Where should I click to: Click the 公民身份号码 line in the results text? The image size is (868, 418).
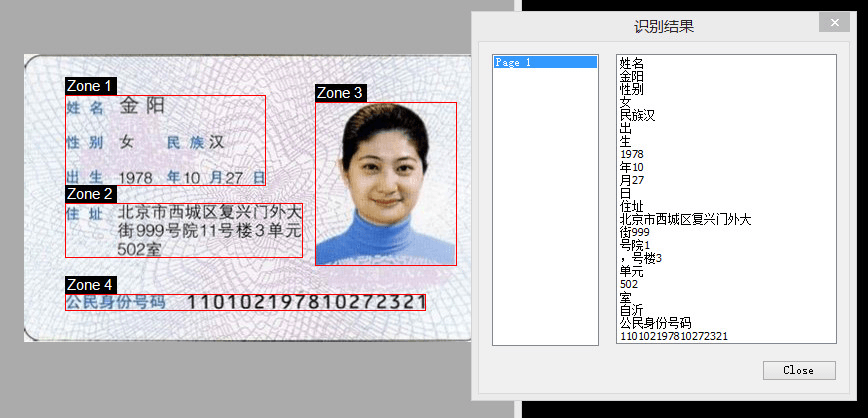coord(655,323)
